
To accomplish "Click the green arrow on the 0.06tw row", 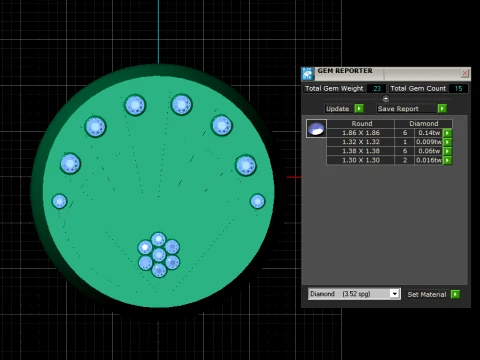I will pos(447,151).
